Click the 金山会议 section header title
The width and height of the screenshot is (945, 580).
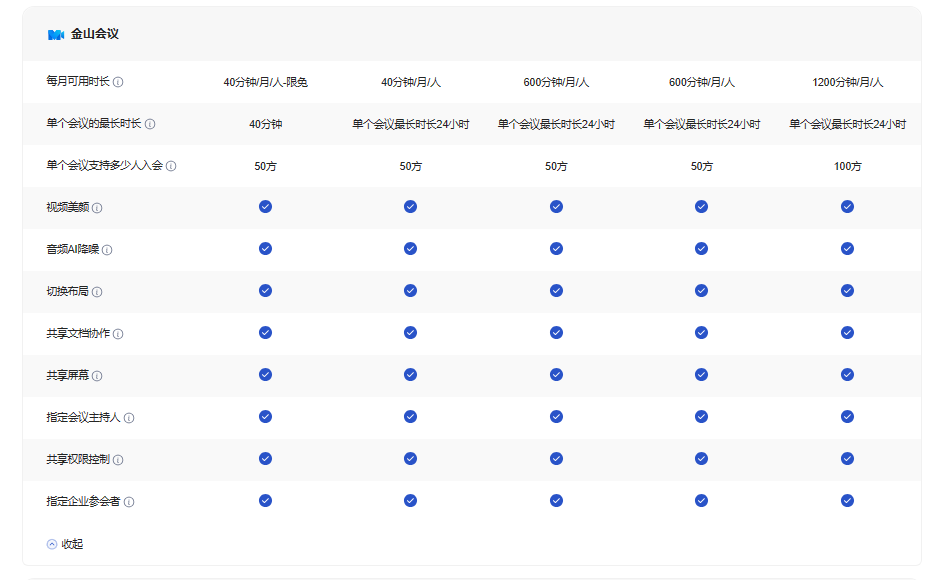[x=95, y=34]
